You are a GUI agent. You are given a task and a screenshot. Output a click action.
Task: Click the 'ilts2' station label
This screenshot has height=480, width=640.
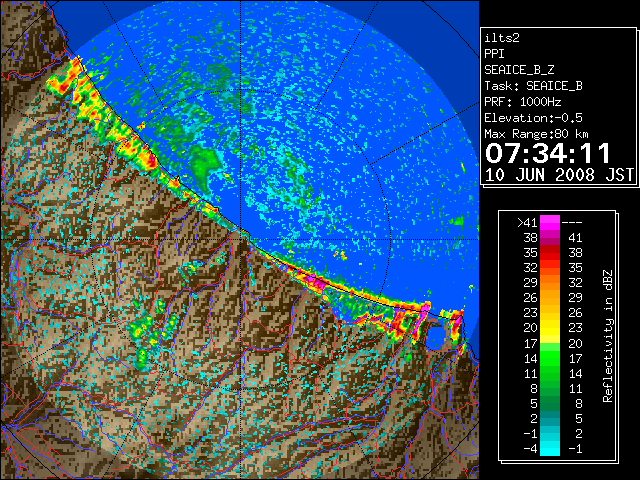click(x=502, y=38)
